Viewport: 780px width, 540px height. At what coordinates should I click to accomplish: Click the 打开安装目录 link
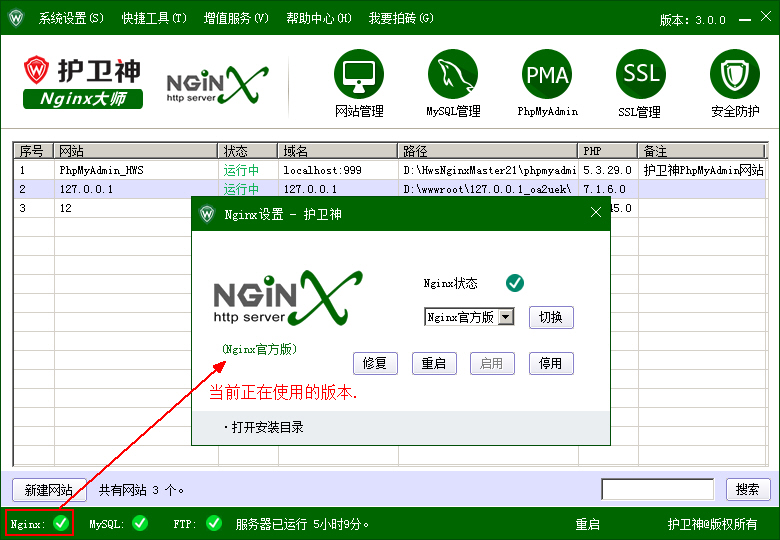click(267, 427)
